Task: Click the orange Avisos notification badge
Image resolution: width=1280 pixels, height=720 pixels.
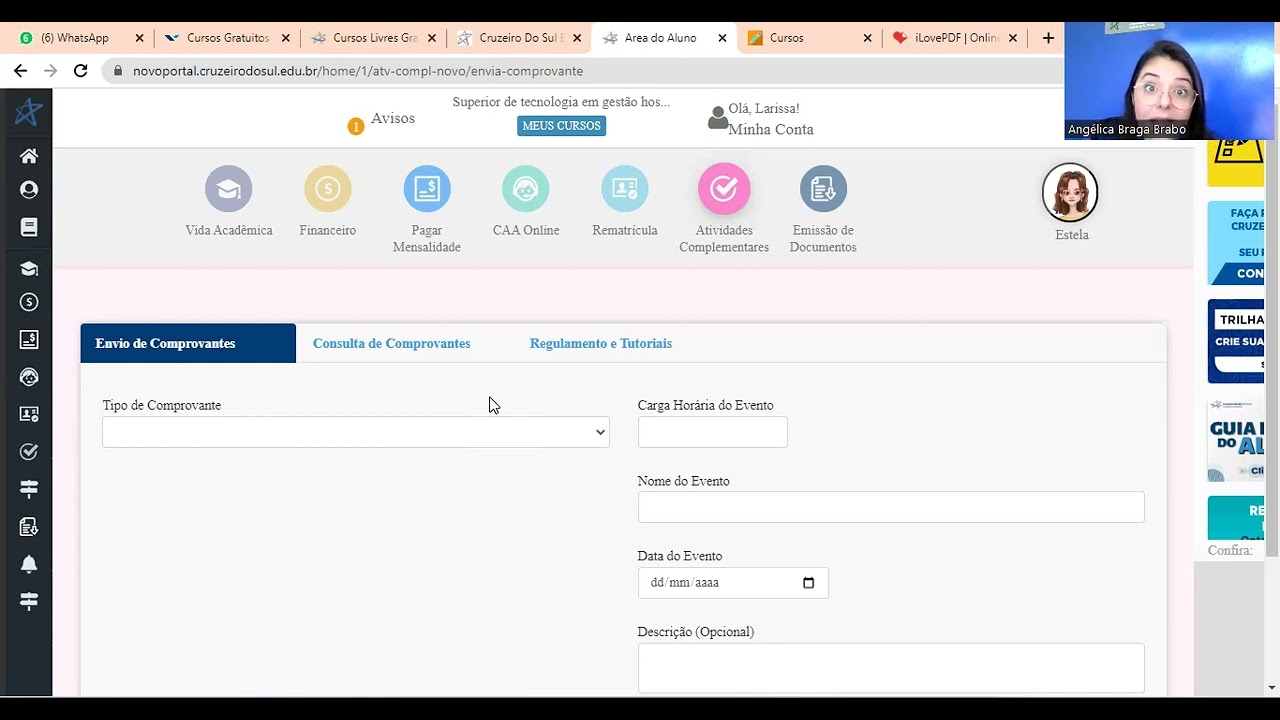Action: pyautogui.click(x=355, y=126)
